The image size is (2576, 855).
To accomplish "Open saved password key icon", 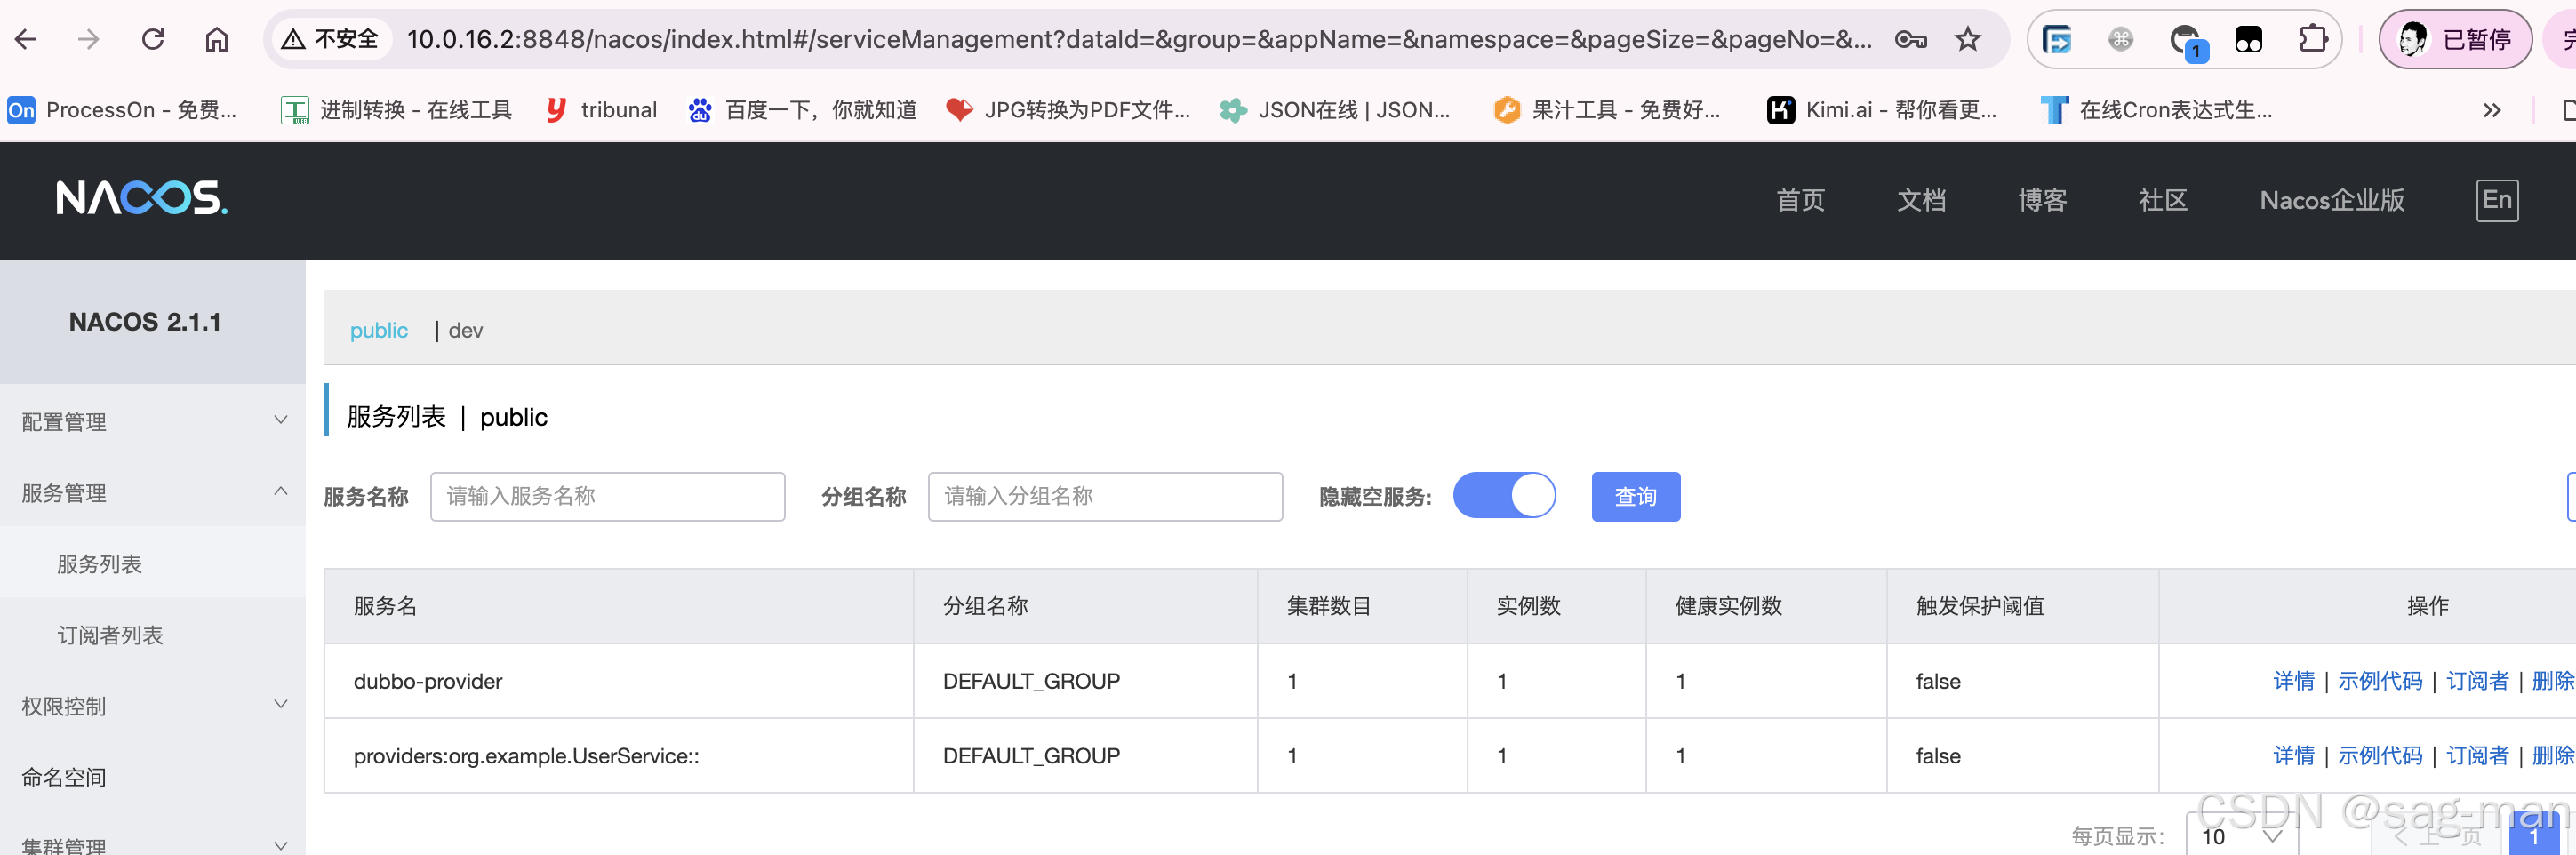I will pyautogui.click(x=1911, y=39).
